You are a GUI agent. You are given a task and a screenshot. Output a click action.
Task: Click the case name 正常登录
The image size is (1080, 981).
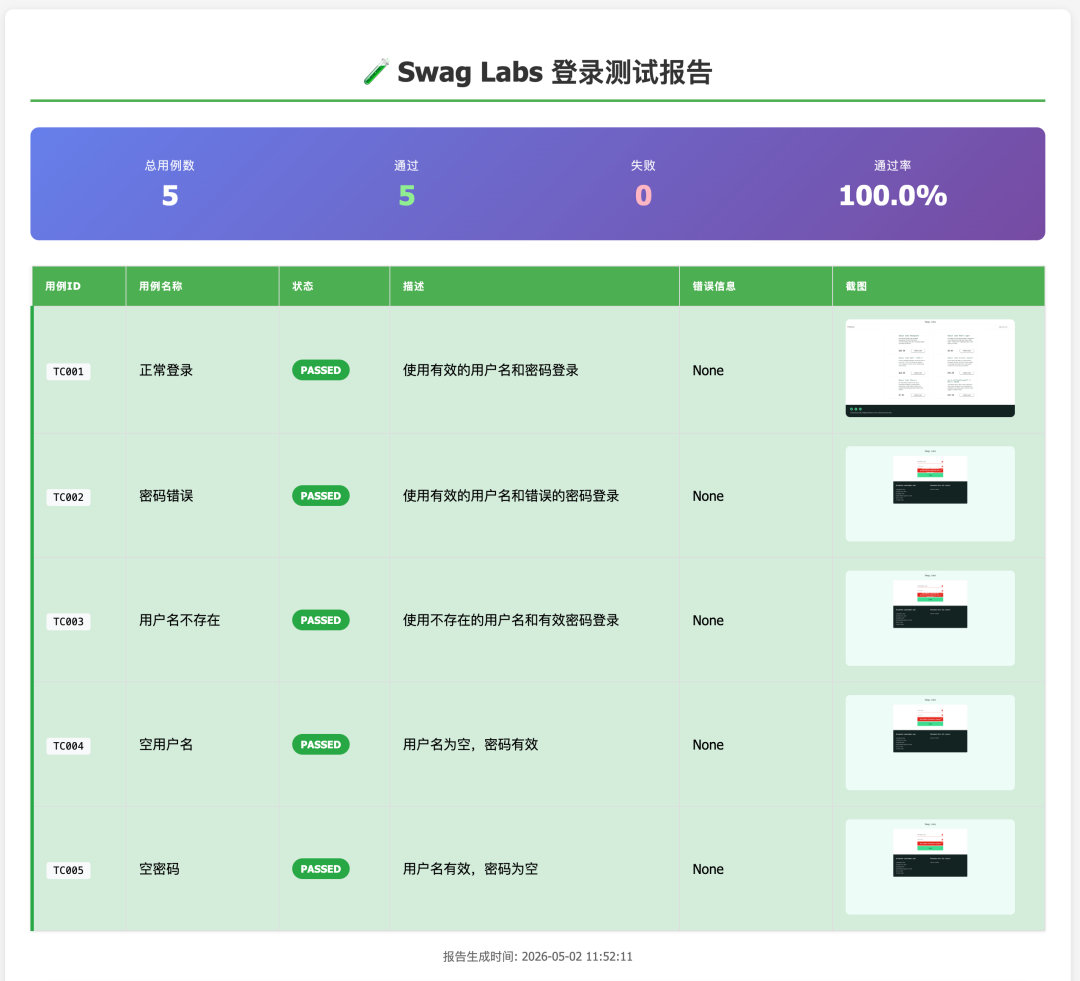pyautogui.click(x=166, y=370)
